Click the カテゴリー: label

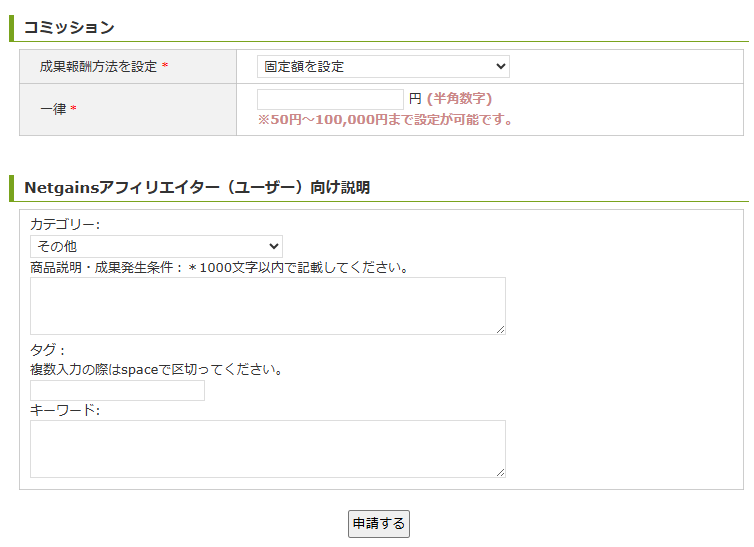pos(65,224)
